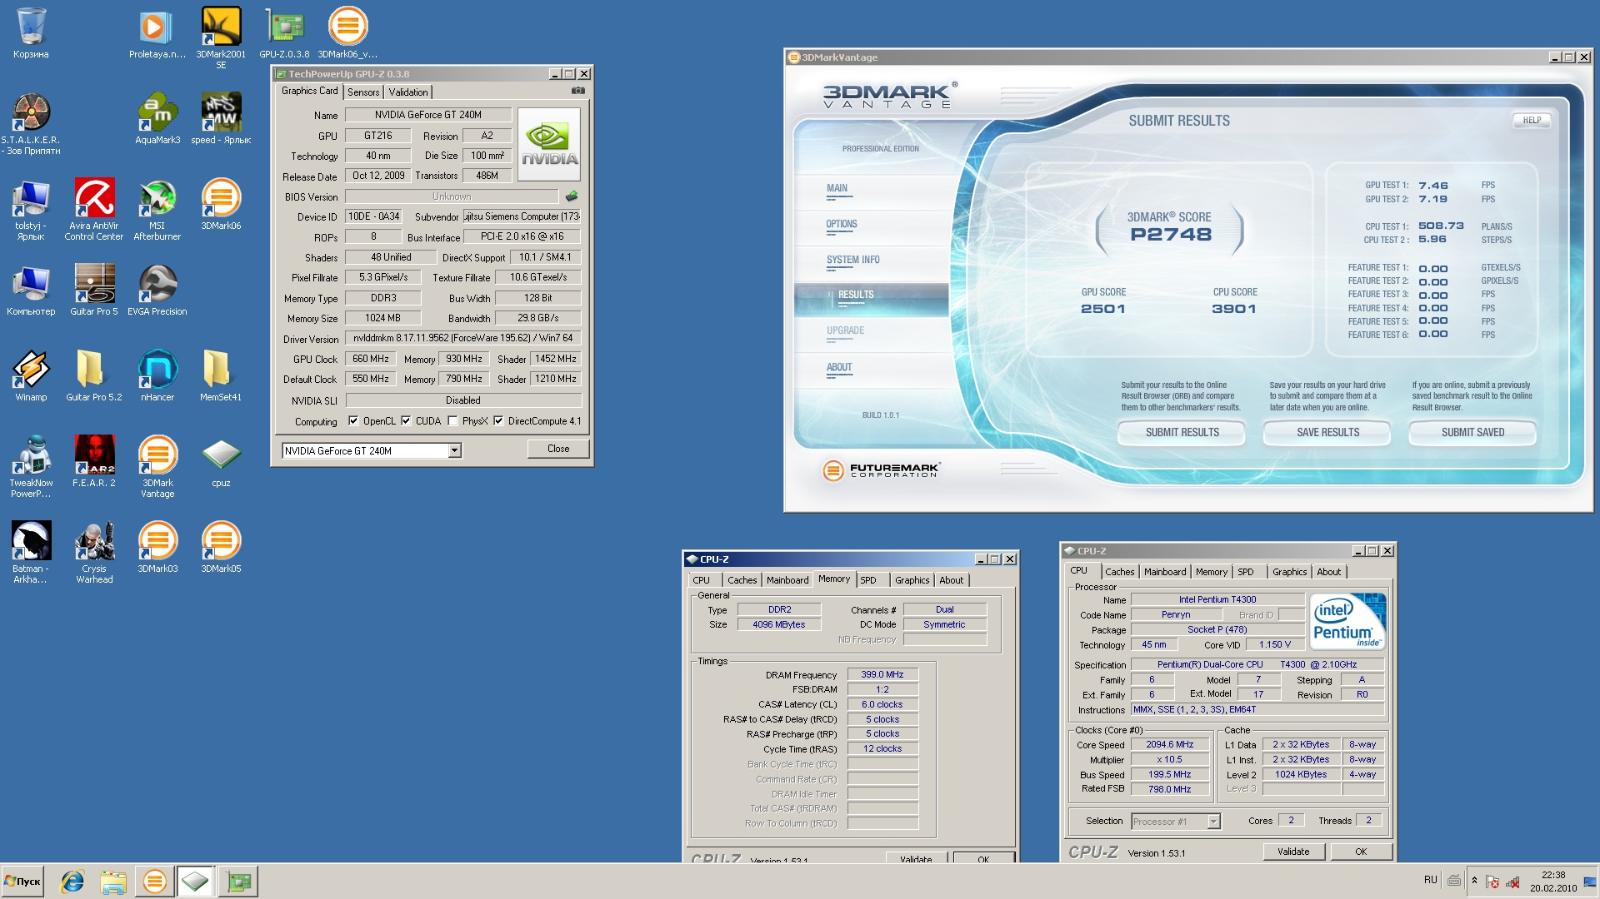The image size is (1600, 899).
Task: Open the SPD tab in memory CPU-Z window
Action: point(869,580)
